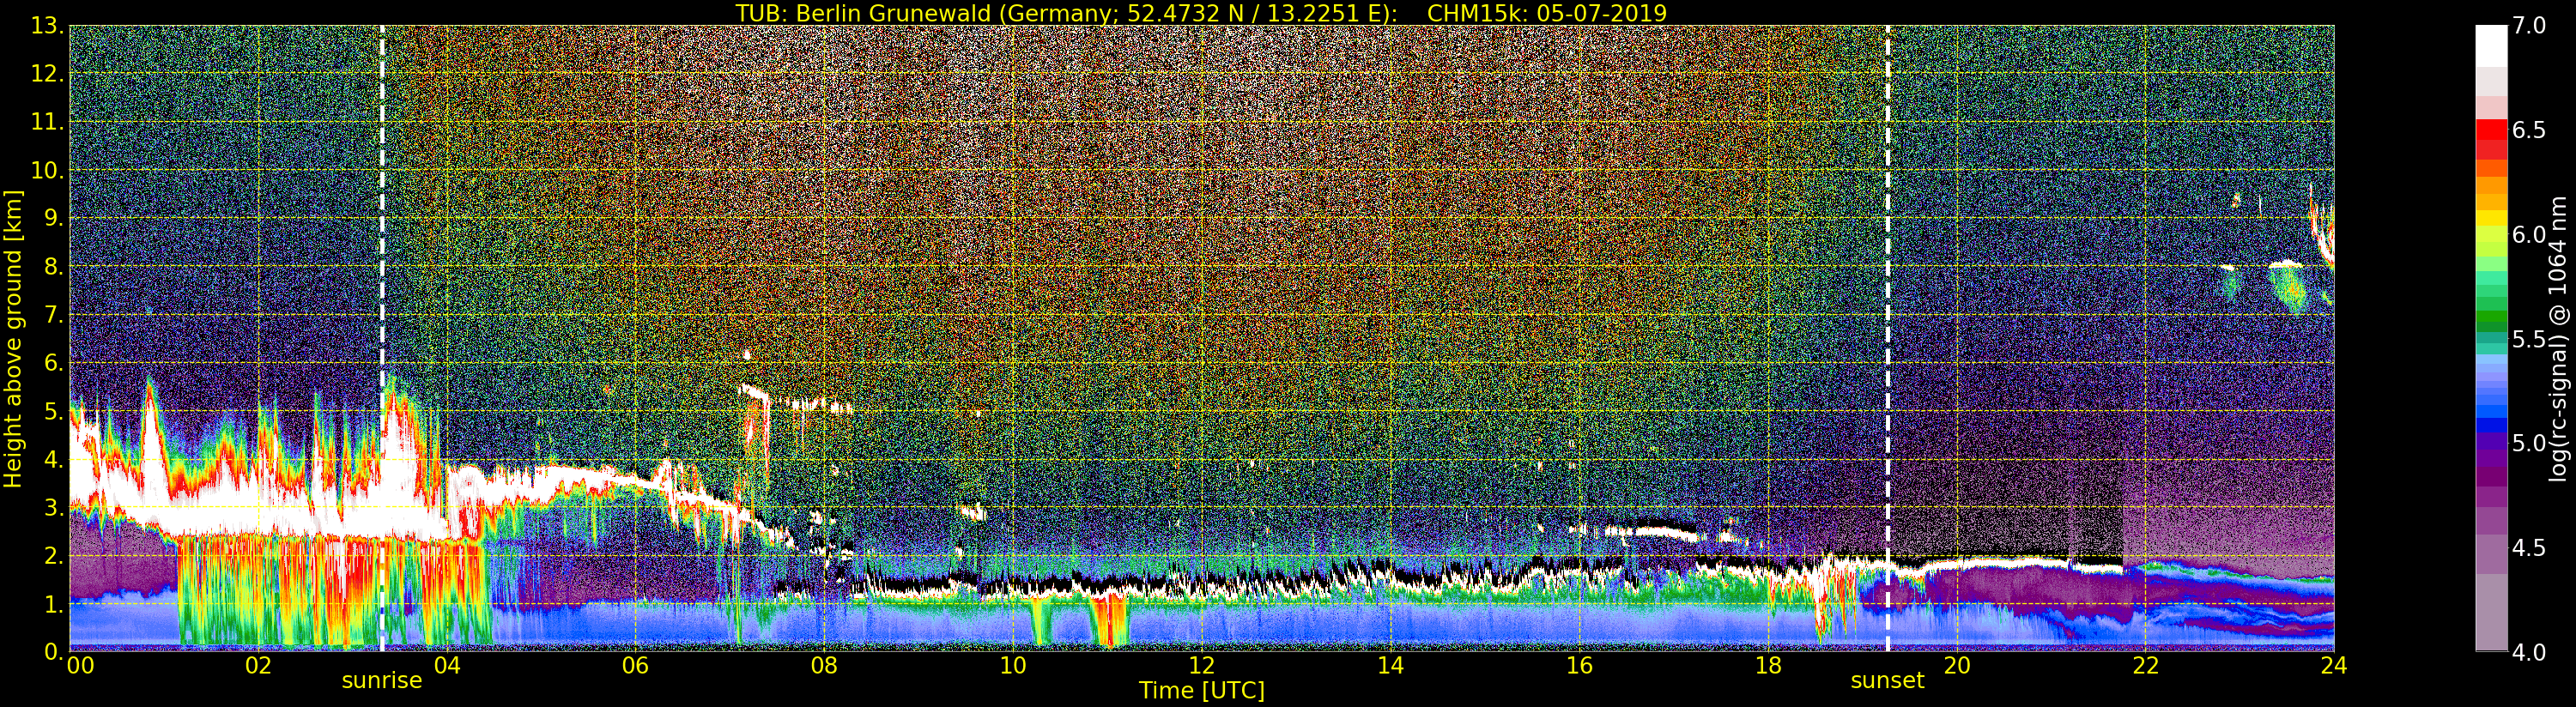This screenshot has height=707, width=2576.
Task: Click the time tick label '06'
Action: [x=635, y=666]
